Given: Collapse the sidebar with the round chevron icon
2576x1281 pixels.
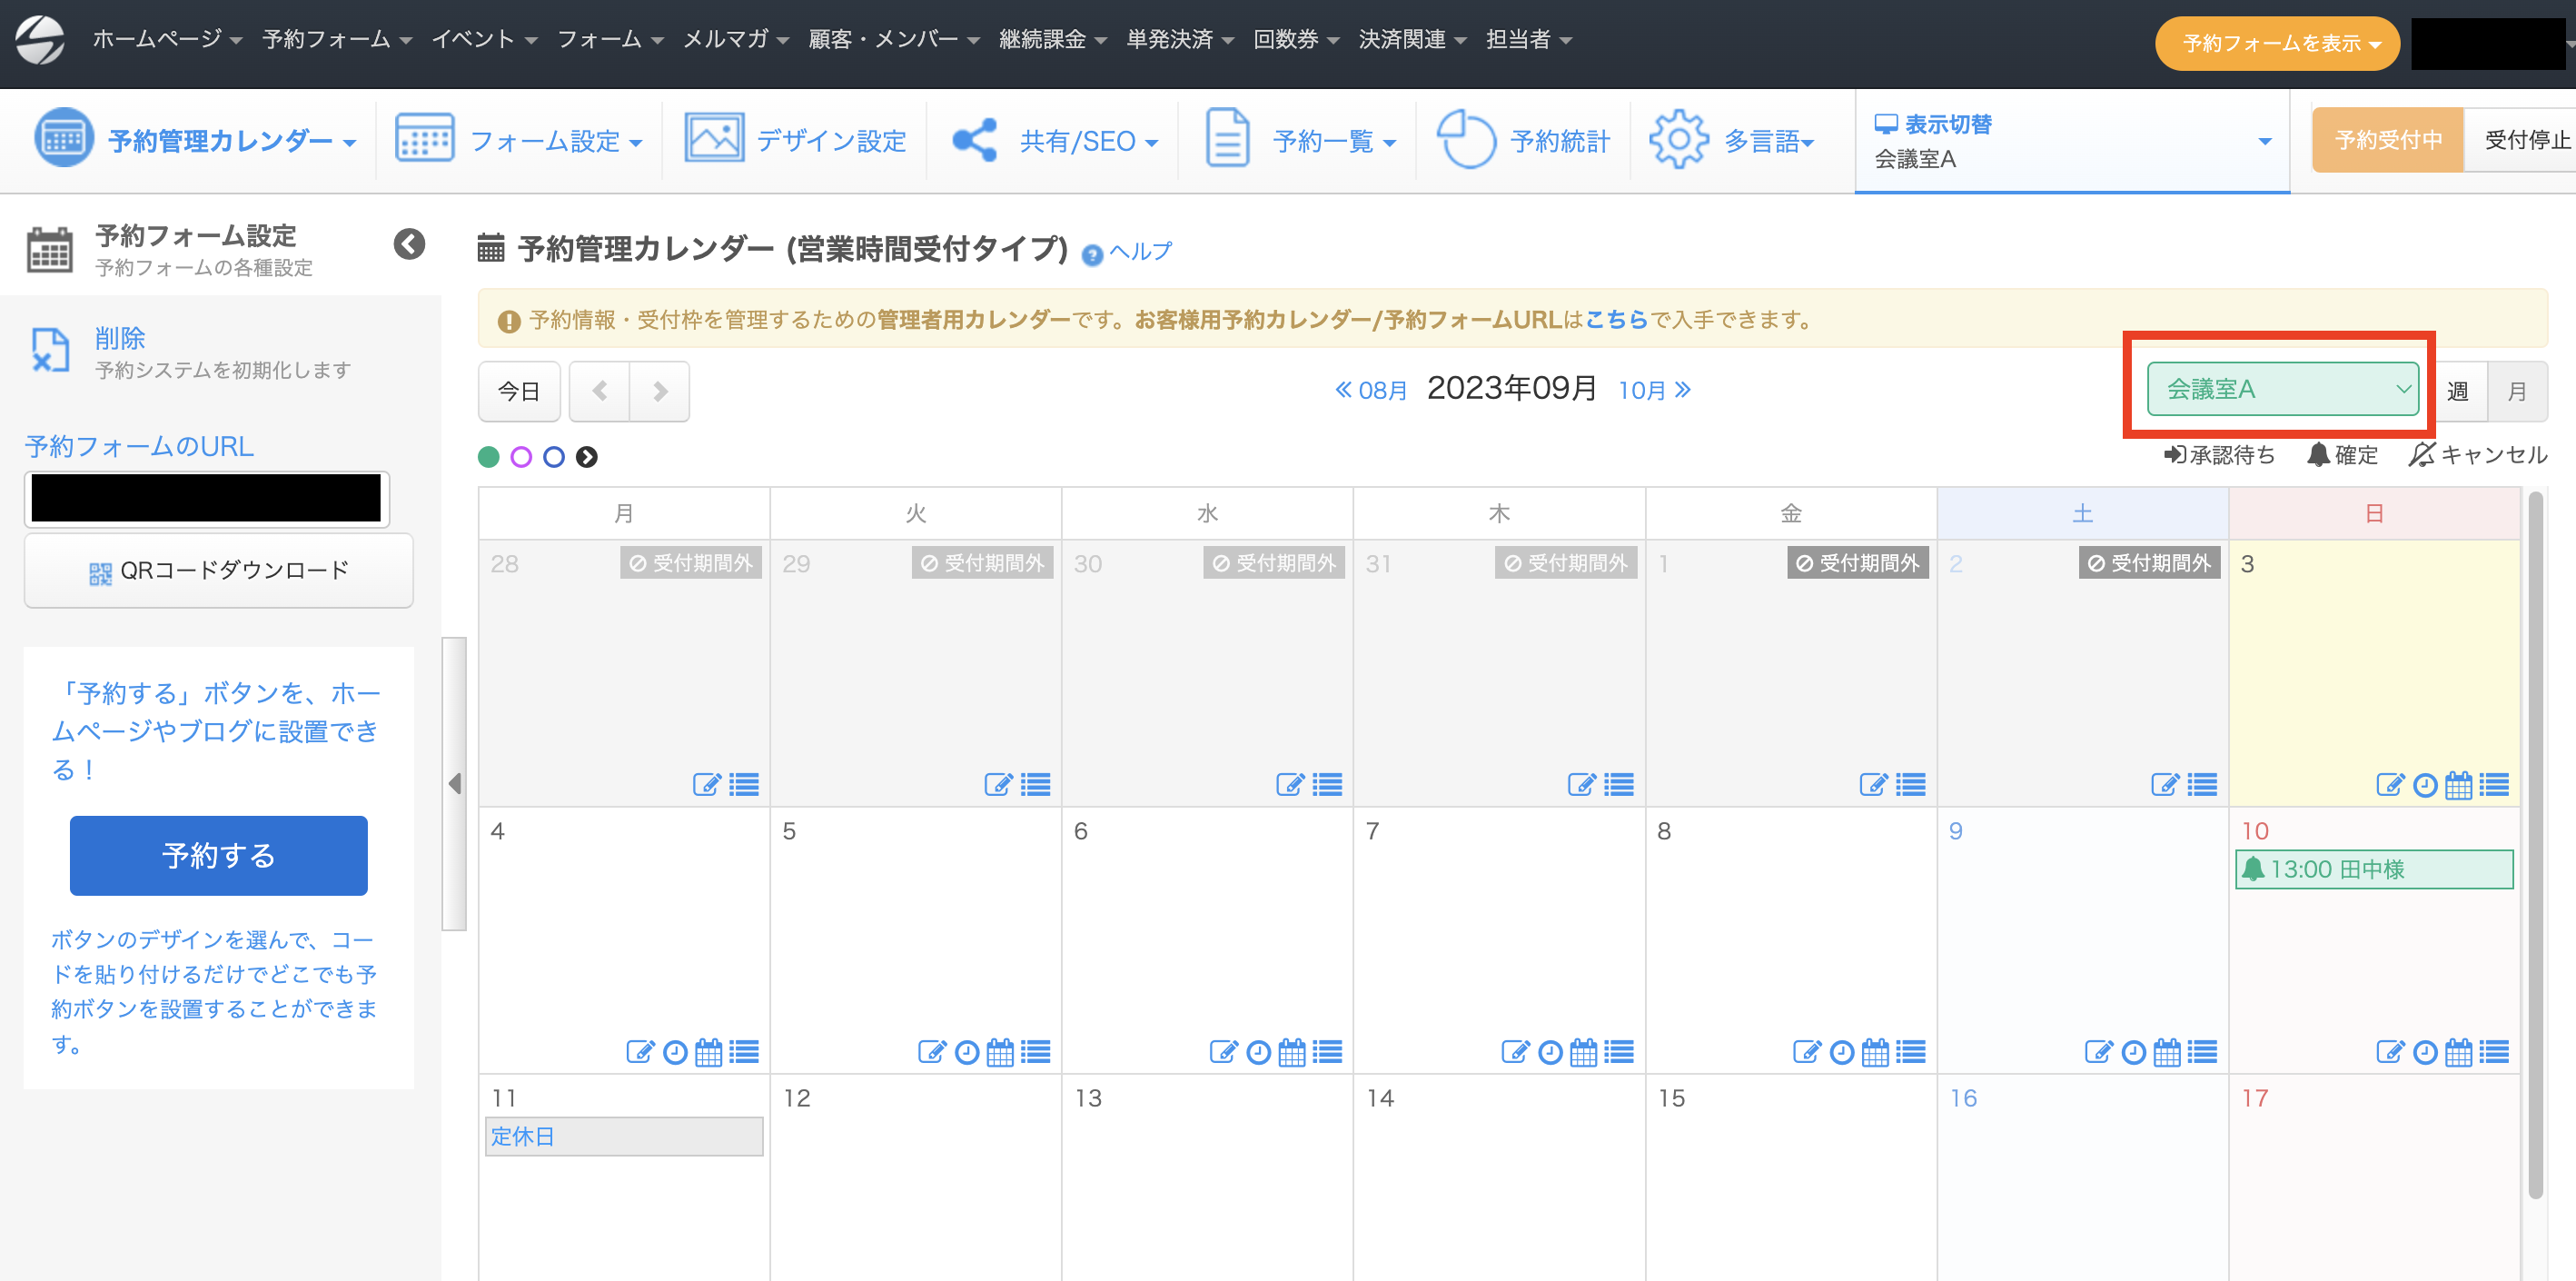Looking at the screenshot, I should pos(409,245).
